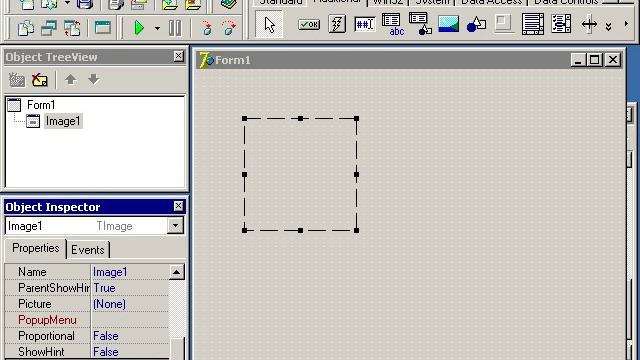This screenshot has width=640, height=360.
Task: Switch to the Win32 palette tab
Action: [388, 2]
